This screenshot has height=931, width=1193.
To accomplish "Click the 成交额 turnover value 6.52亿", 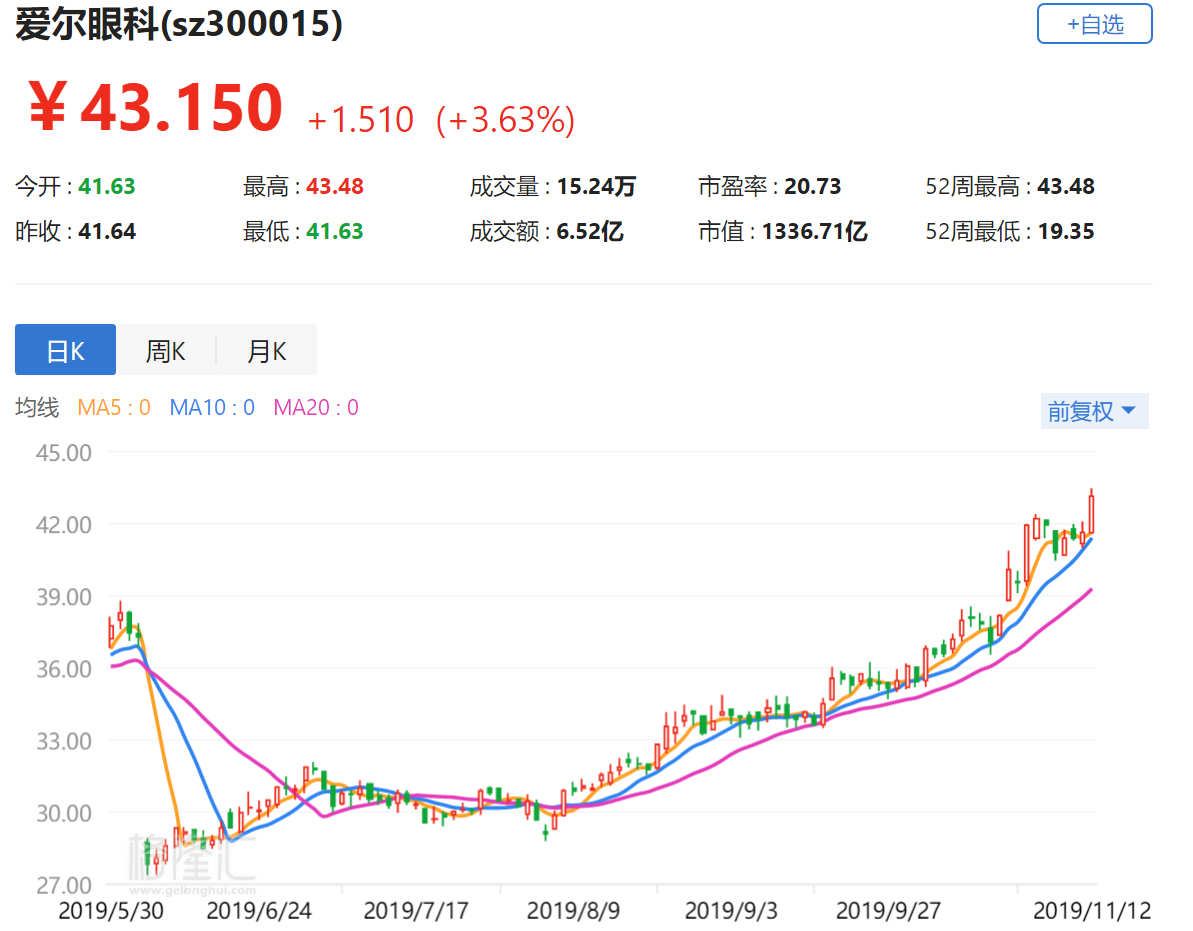I will pyautogui.click(x=590, y=231).
